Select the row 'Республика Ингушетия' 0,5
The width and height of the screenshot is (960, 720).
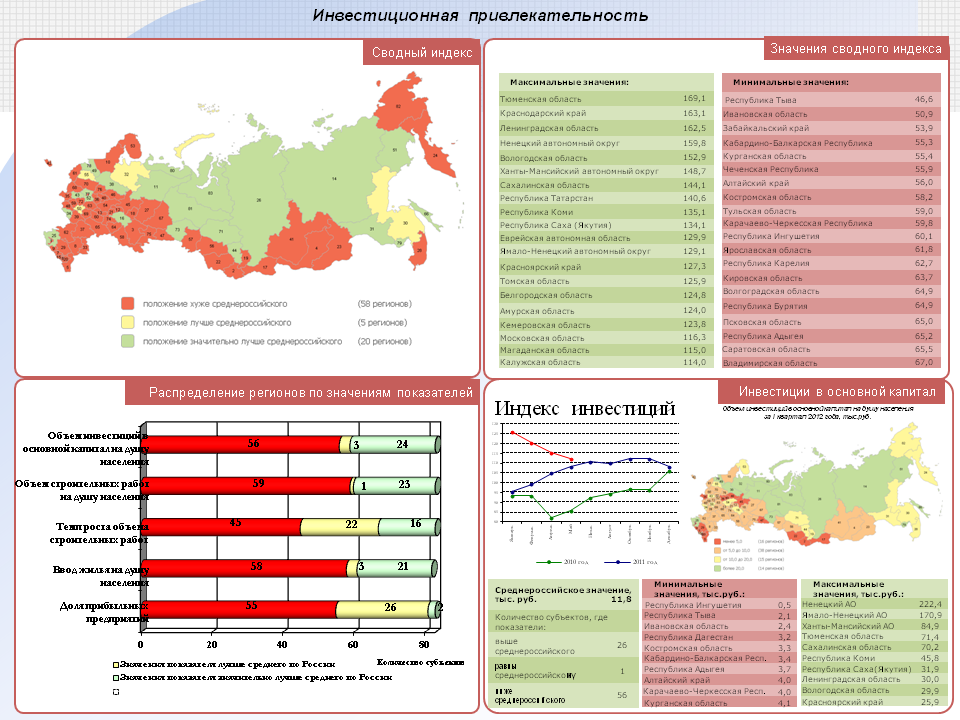coord(719,604)
